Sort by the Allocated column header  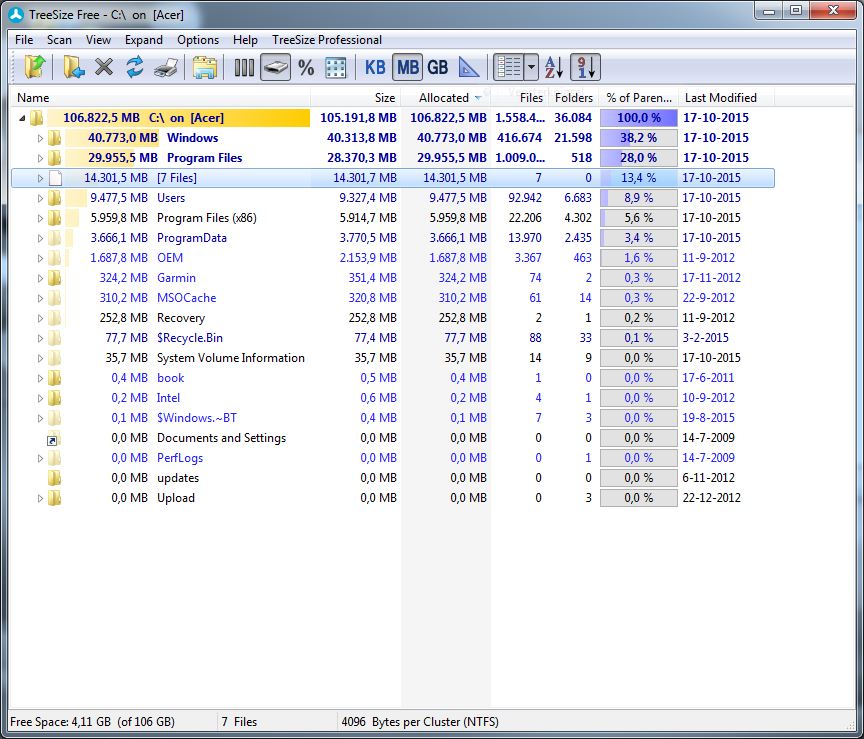[x=444, y=98]
